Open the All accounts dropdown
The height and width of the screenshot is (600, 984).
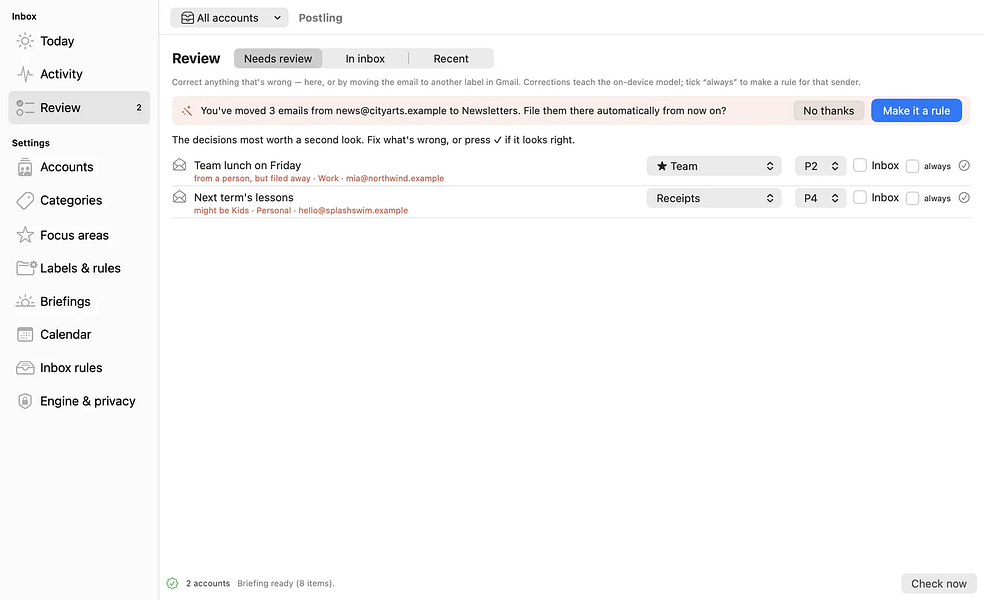229,18
